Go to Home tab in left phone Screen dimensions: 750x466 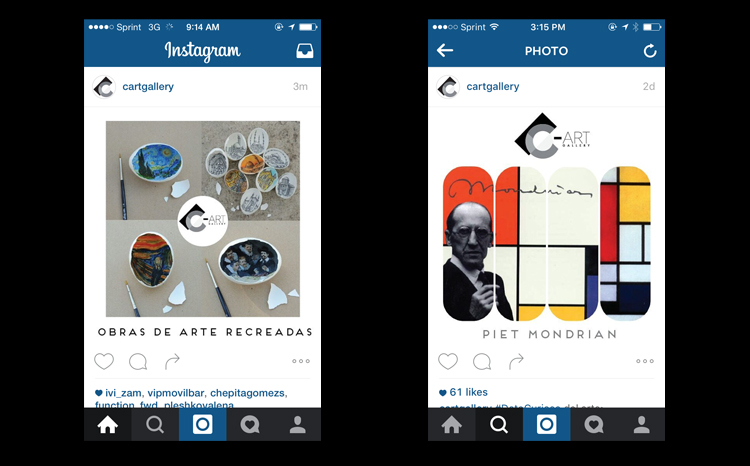click(108, 425)
